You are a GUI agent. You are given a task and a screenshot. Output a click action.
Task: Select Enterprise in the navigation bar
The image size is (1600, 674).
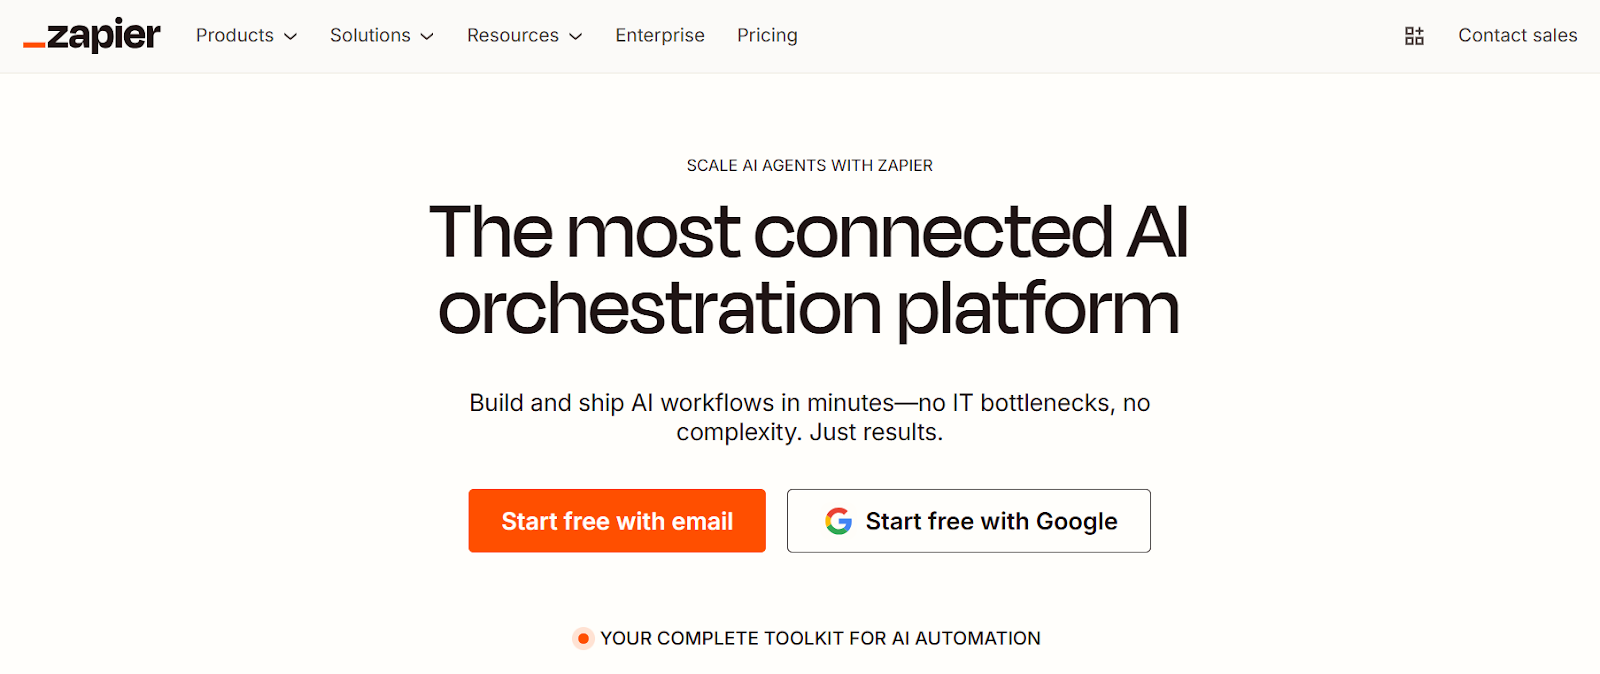pos(660,35)
